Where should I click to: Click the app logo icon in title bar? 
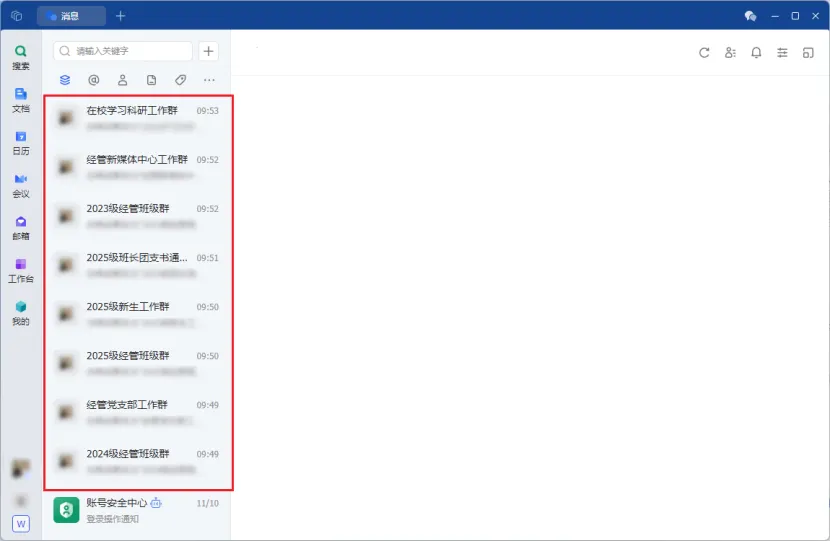click(16, 16)
